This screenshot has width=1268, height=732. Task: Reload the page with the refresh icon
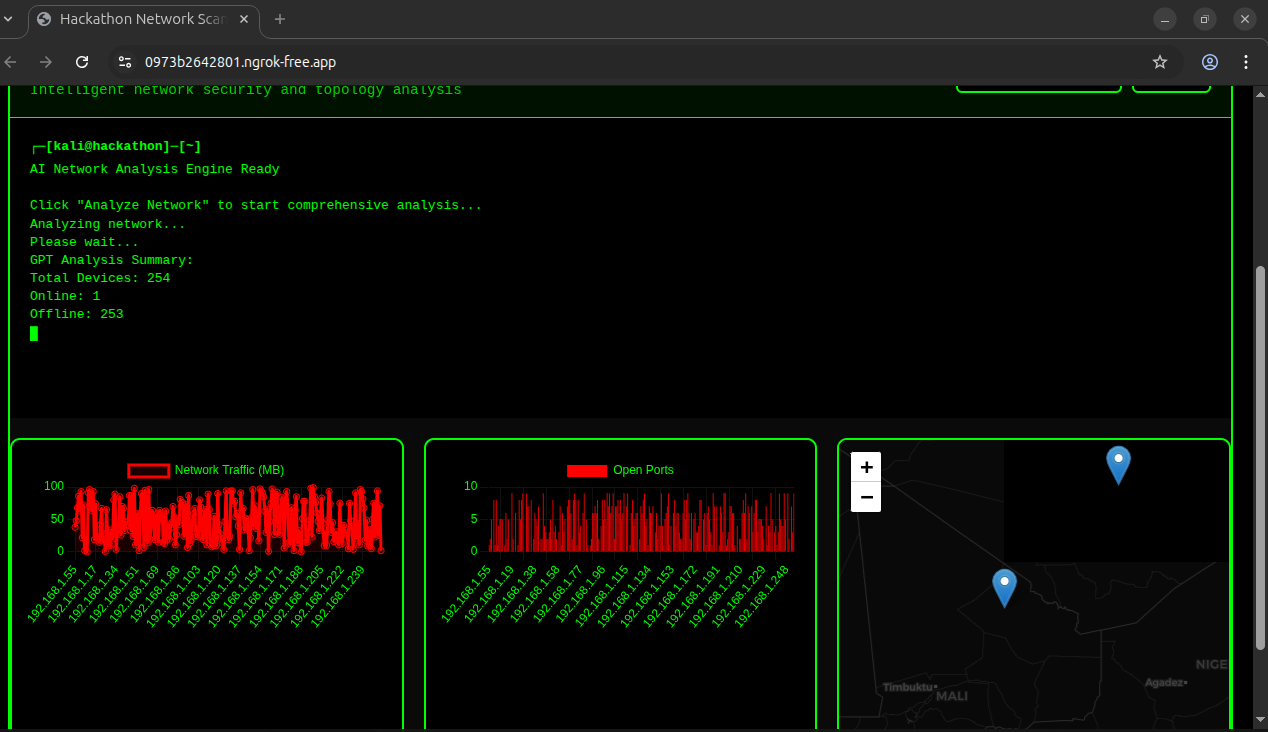(x=82, y=62)
